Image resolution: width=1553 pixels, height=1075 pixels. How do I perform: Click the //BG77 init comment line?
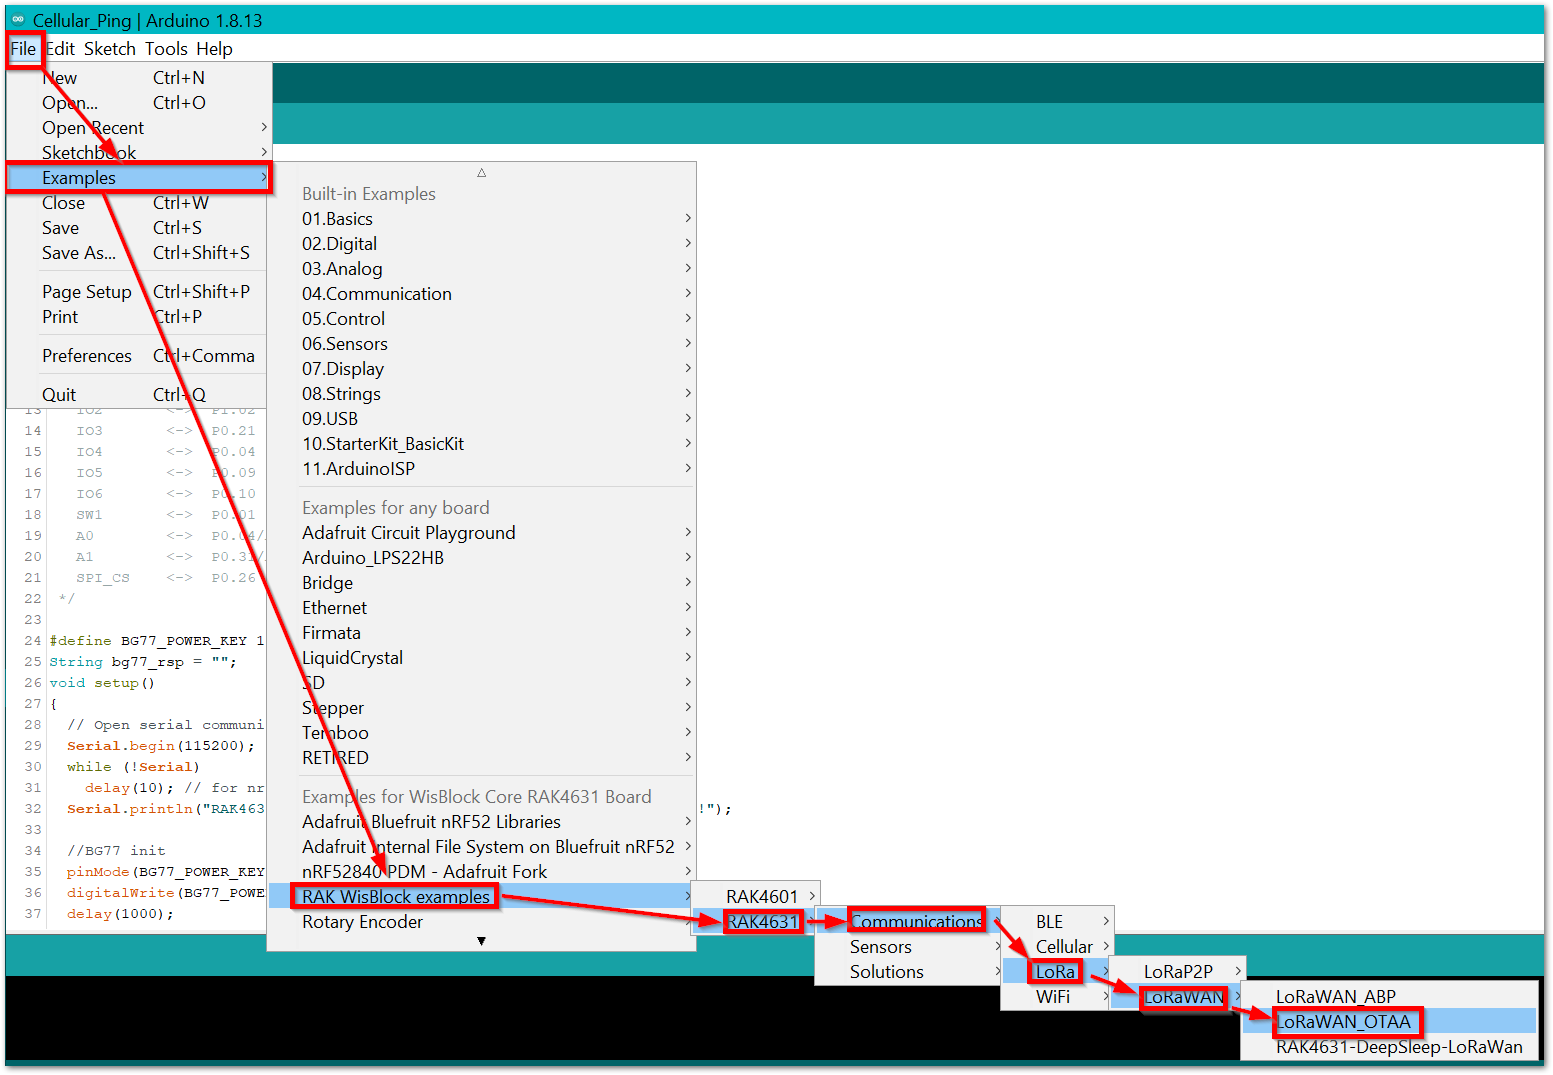point(116,851)
